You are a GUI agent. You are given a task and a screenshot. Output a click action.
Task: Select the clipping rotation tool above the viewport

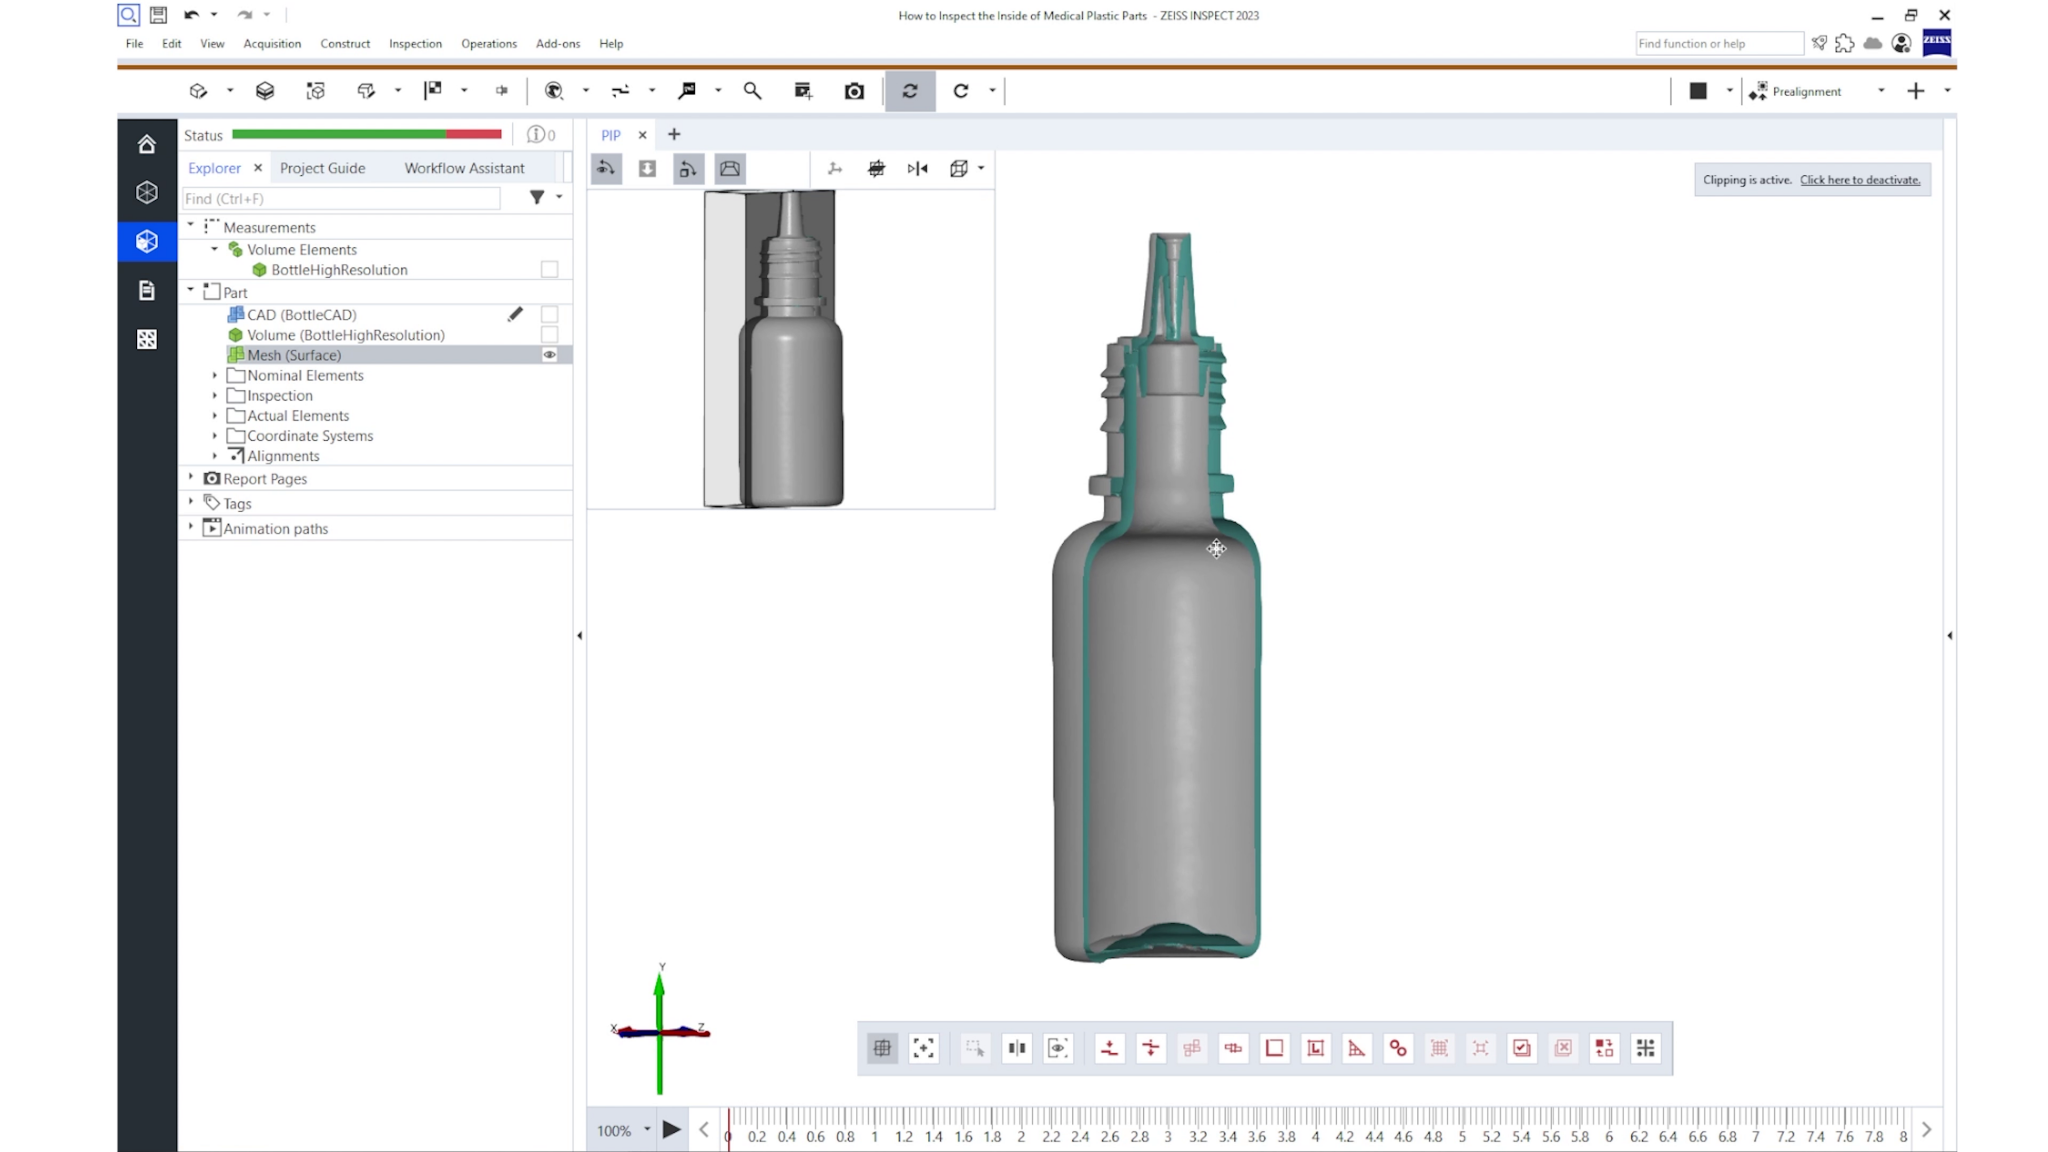coord(688,168)
